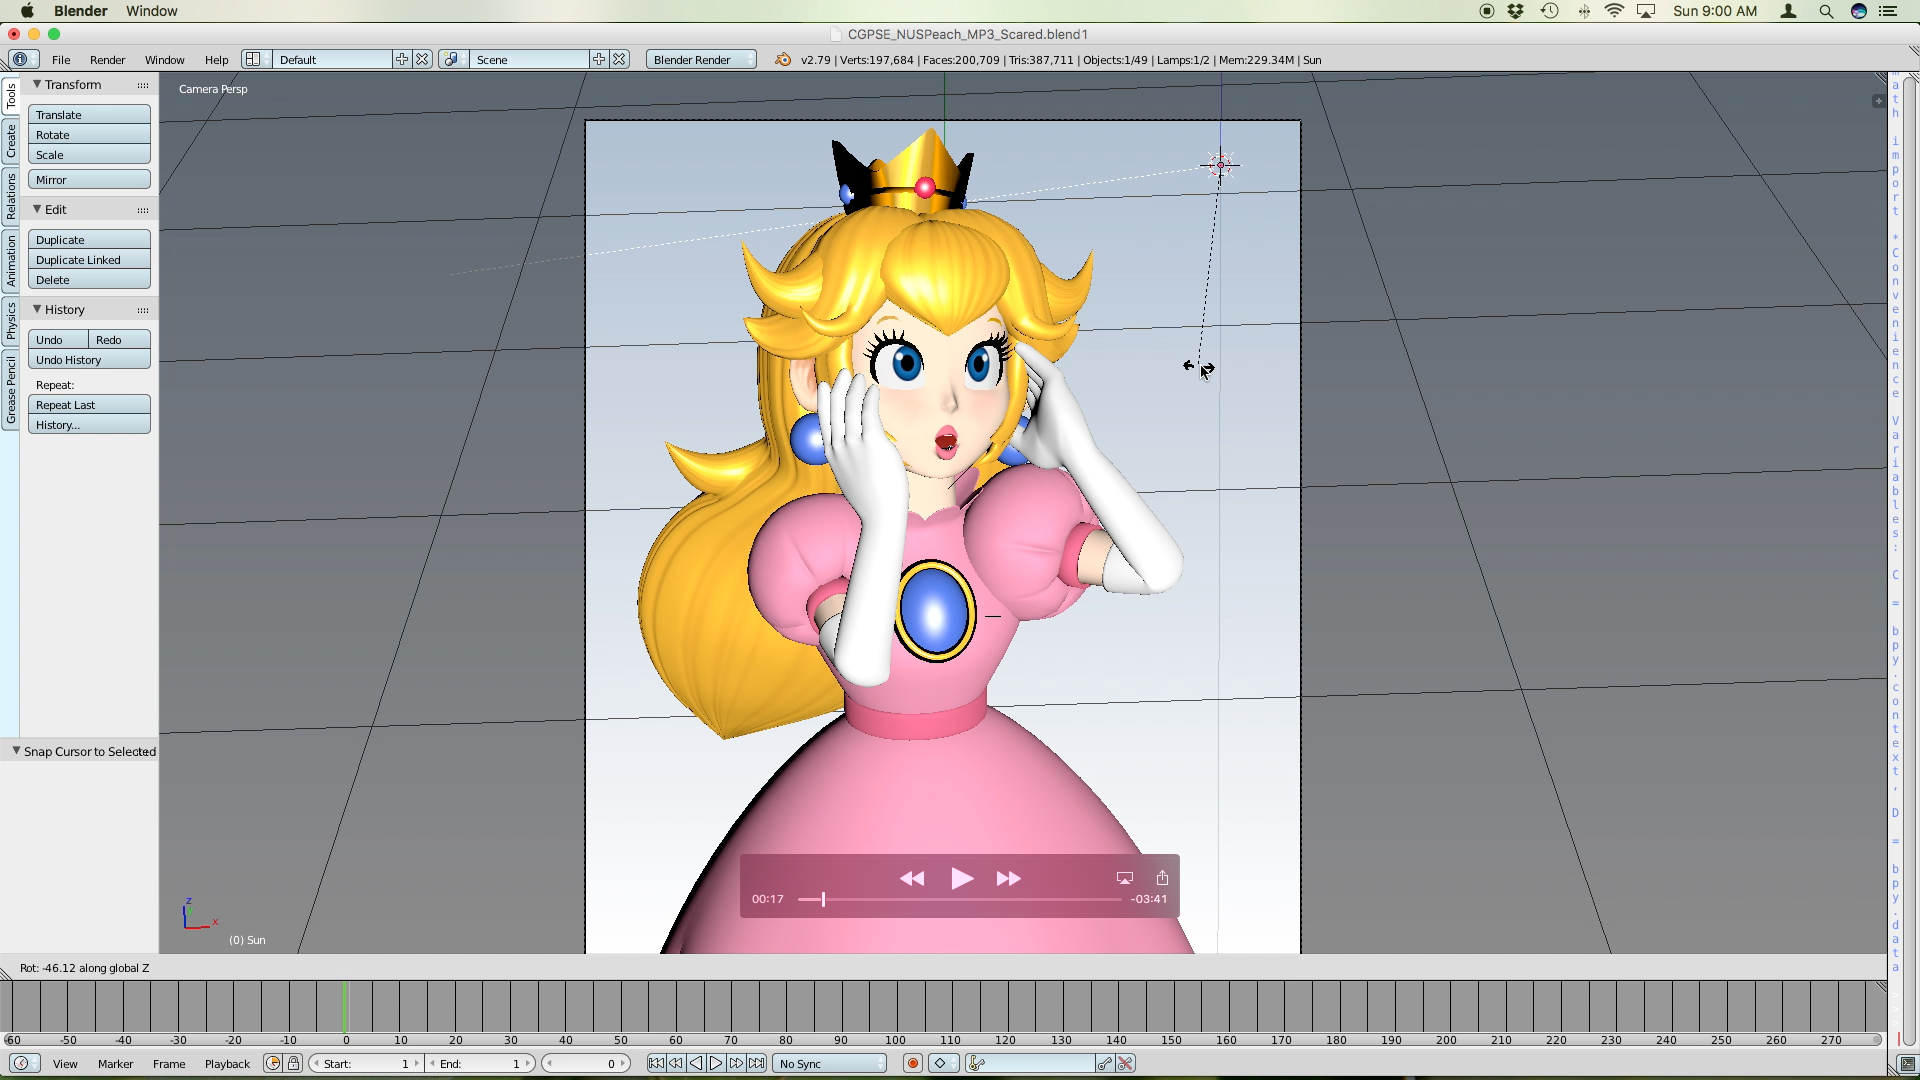Screen dimensions: 1920x1080
Task: Click the Duplicate button
Action: pos(89,239)
